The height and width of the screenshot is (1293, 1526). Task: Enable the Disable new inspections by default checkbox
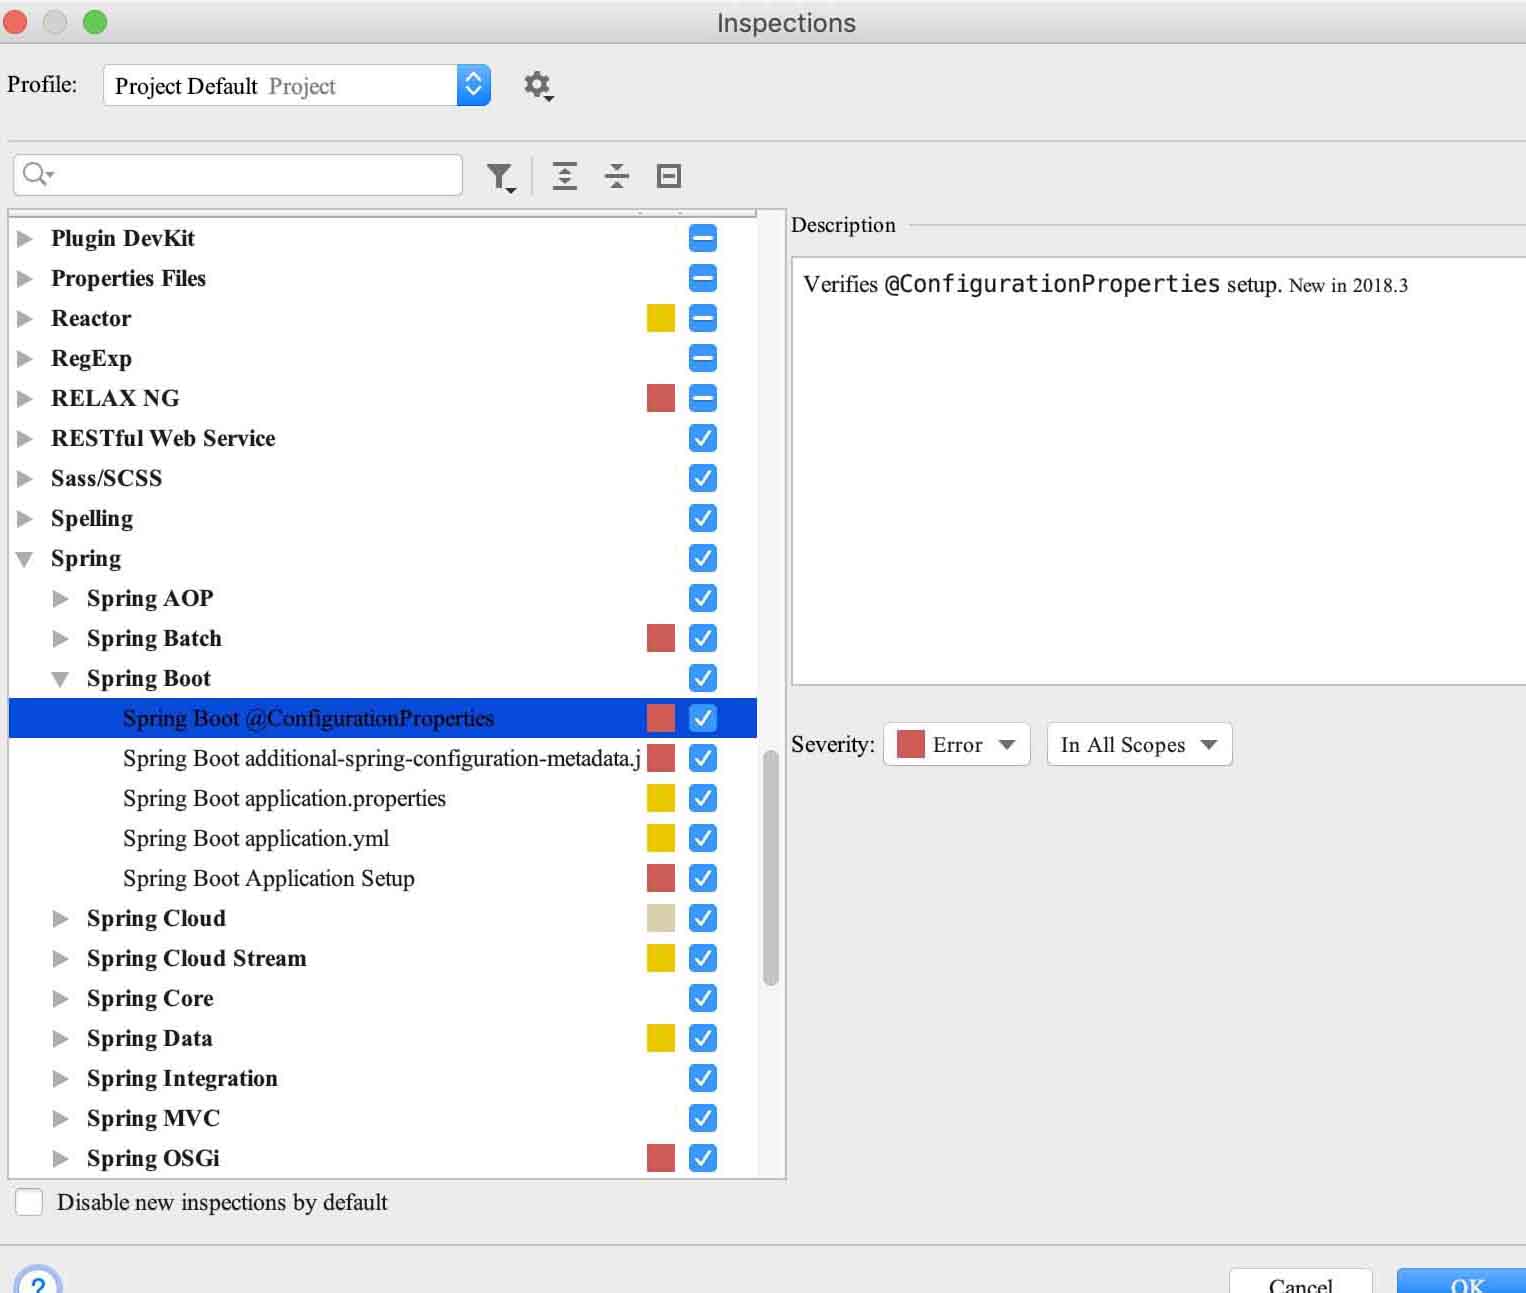[28, 1202]
